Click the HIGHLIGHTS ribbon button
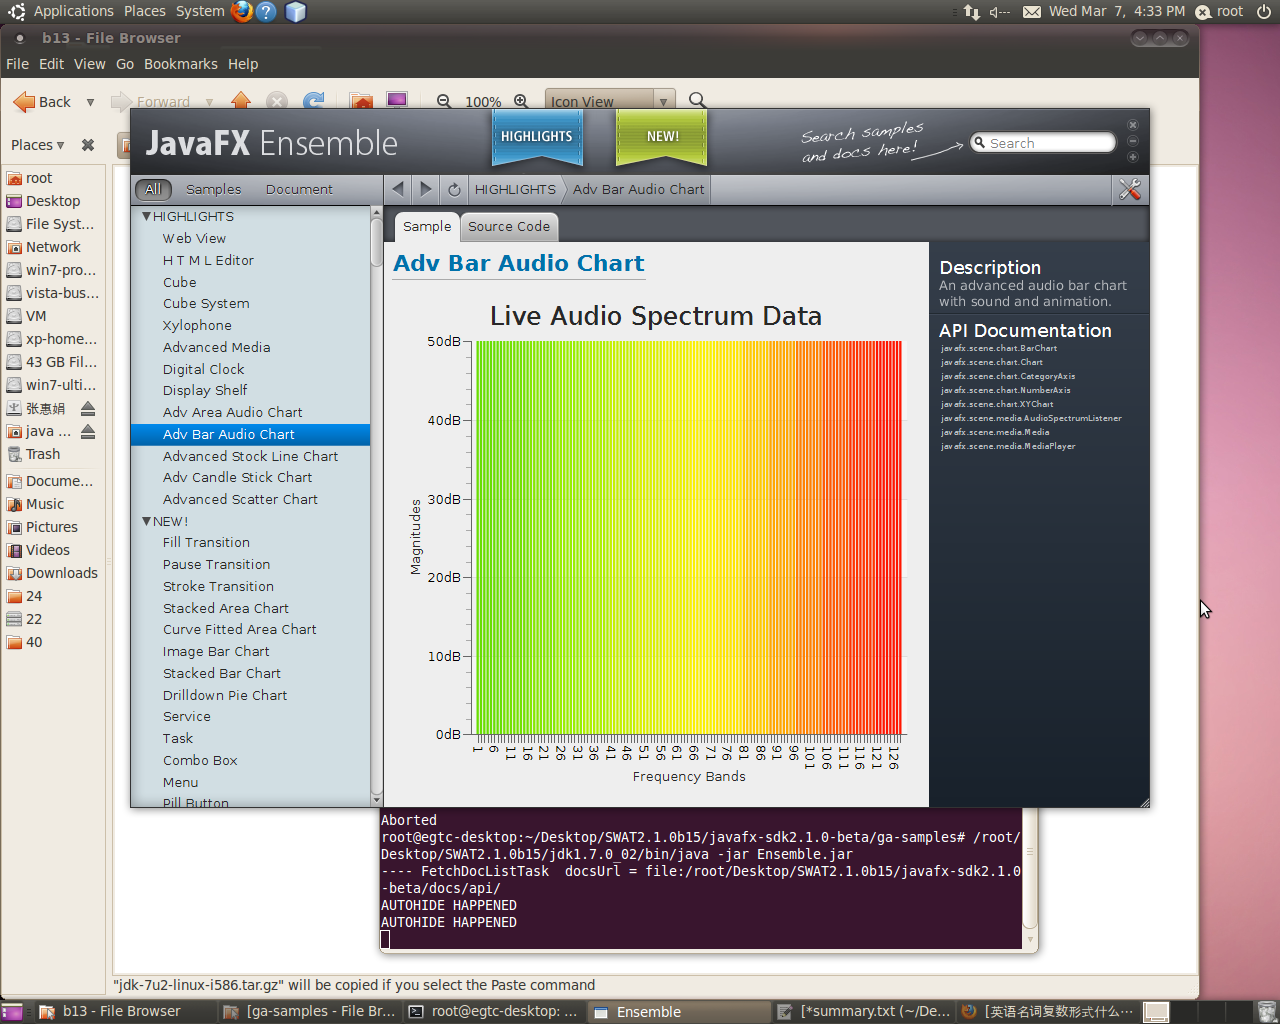This screenshot has width=1280, height=1024. pos(537,137)
